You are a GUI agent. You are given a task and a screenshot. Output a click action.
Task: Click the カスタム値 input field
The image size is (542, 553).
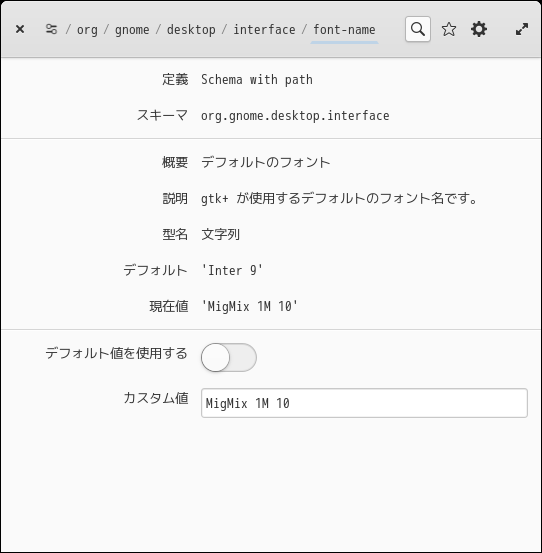click(x=364, y=403)
